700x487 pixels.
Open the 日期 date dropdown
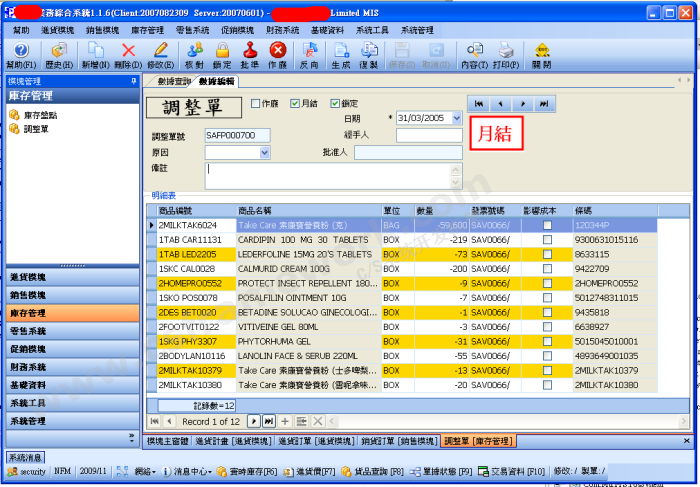coord(456,118)
